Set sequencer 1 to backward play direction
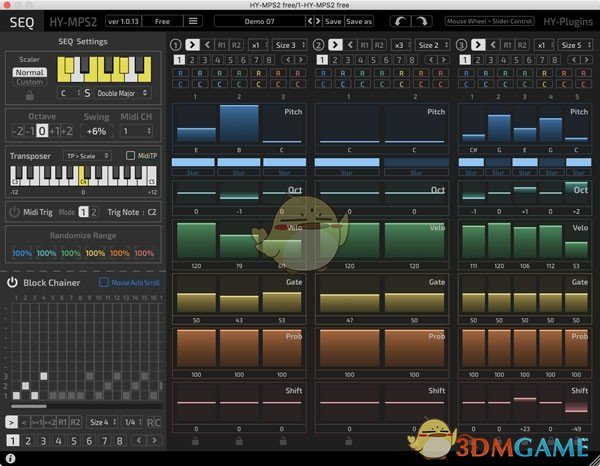 click(207, 45)
